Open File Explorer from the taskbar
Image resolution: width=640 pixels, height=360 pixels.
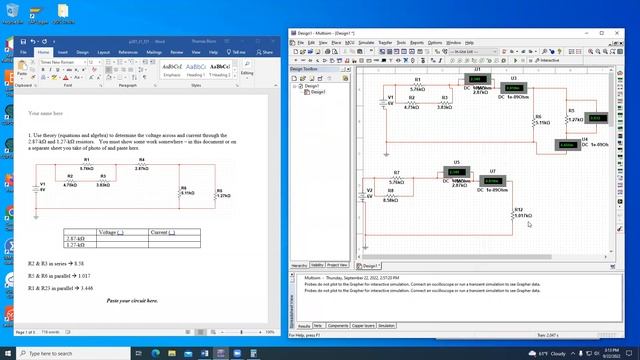click(172, 353)
